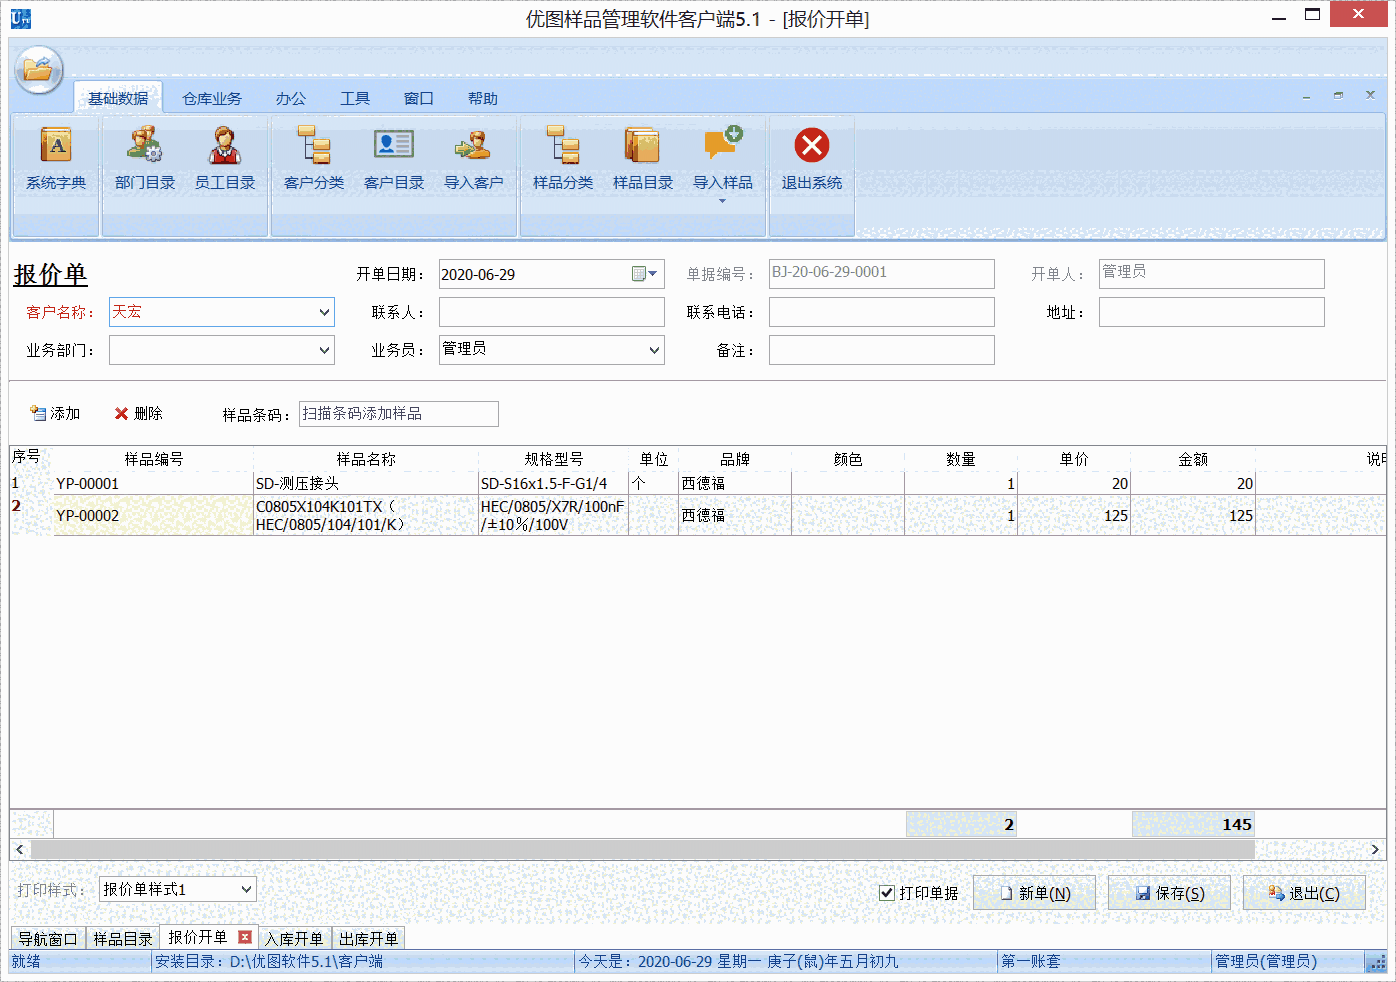Image resolution: width=1396 pixels, height=982 pixels.
Task: Open the 系统字典 (system dictionary) icon
Action: (55, 160)
